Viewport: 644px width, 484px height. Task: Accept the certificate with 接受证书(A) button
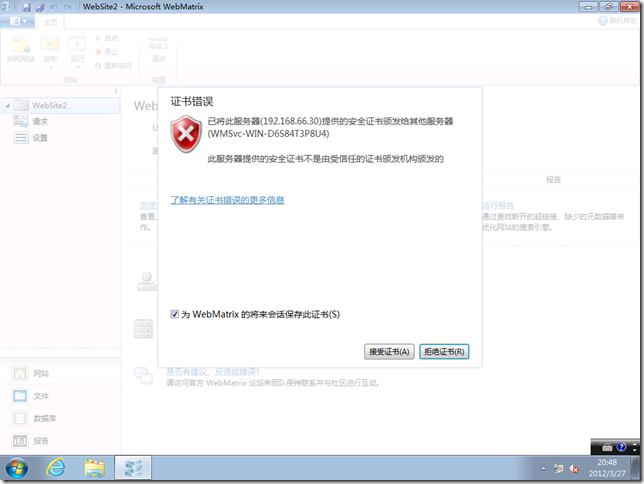point(389,352)
